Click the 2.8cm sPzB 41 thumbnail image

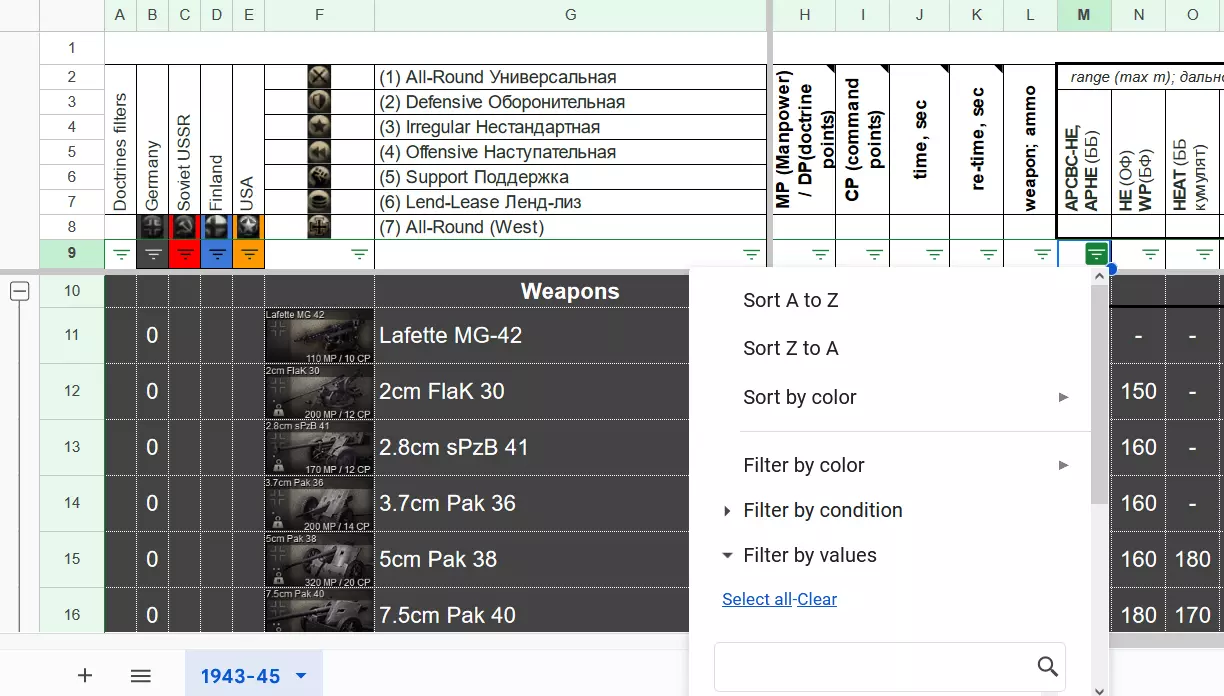[x=319, y=448]
